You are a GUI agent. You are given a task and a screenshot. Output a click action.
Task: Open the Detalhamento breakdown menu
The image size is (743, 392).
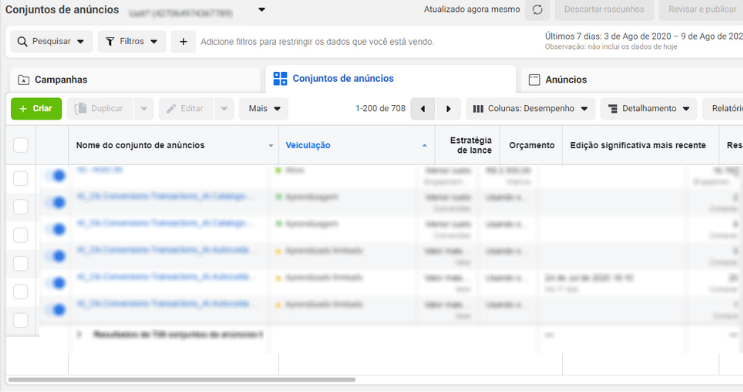[x=649, y=109]
